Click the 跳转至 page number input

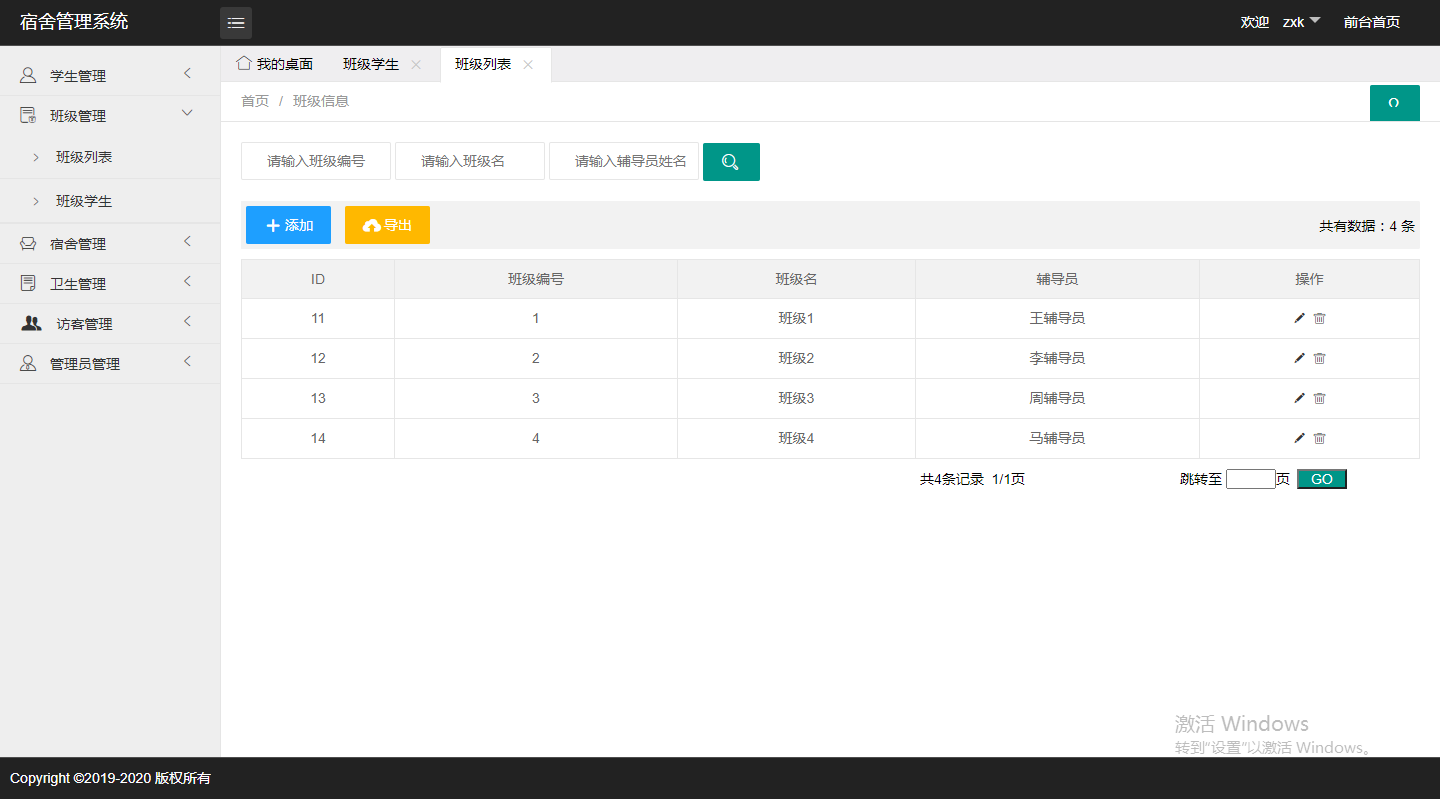click(x=1251, y=479)
